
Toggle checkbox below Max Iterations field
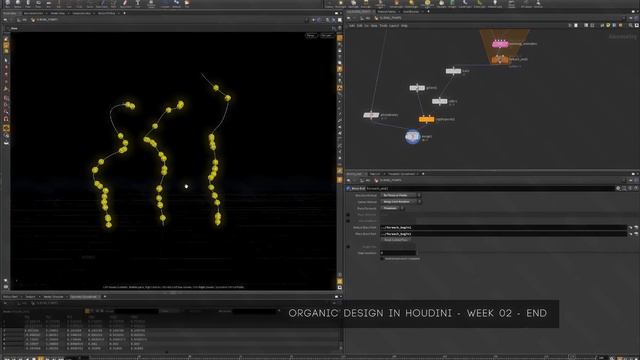coord(382,258)
